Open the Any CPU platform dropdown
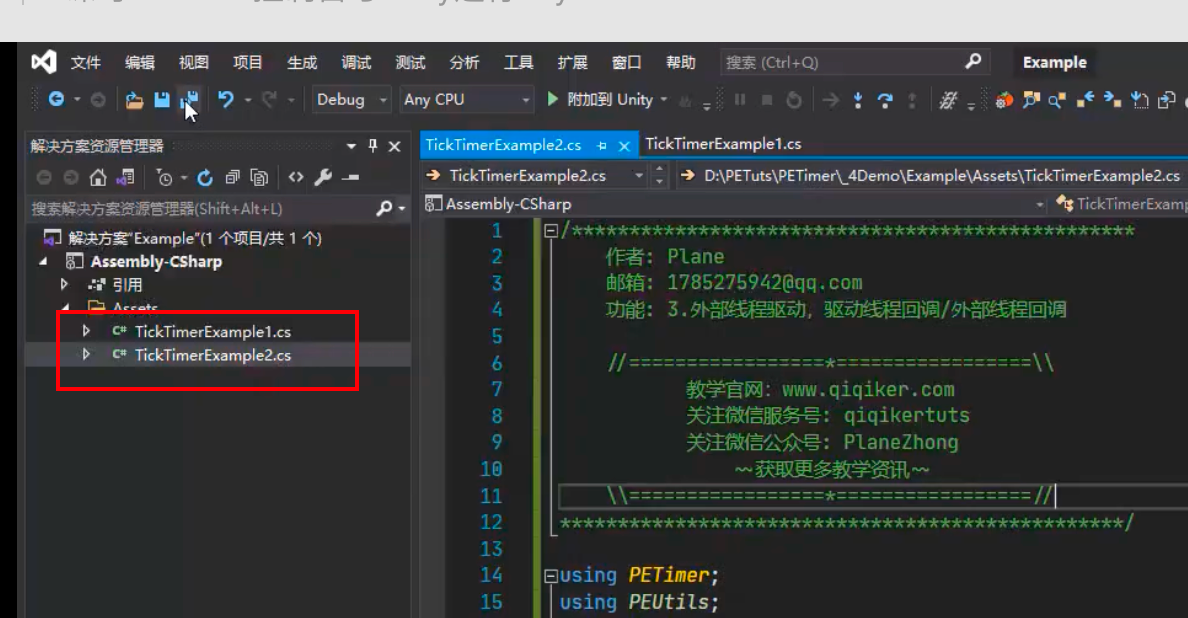The image size is (1188, 618). click(526, 100)
